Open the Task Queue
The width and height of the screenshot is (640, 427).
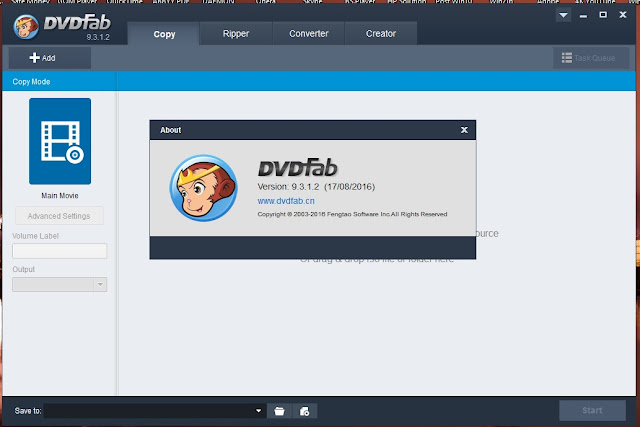click(590, 58)
